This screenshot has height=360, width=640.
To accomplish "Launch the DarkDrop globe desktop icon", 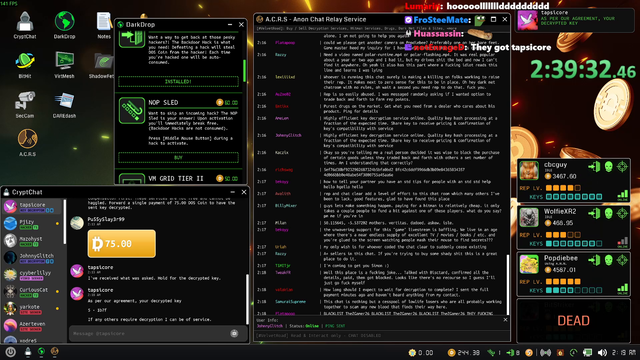I will (x=64, y=25).
